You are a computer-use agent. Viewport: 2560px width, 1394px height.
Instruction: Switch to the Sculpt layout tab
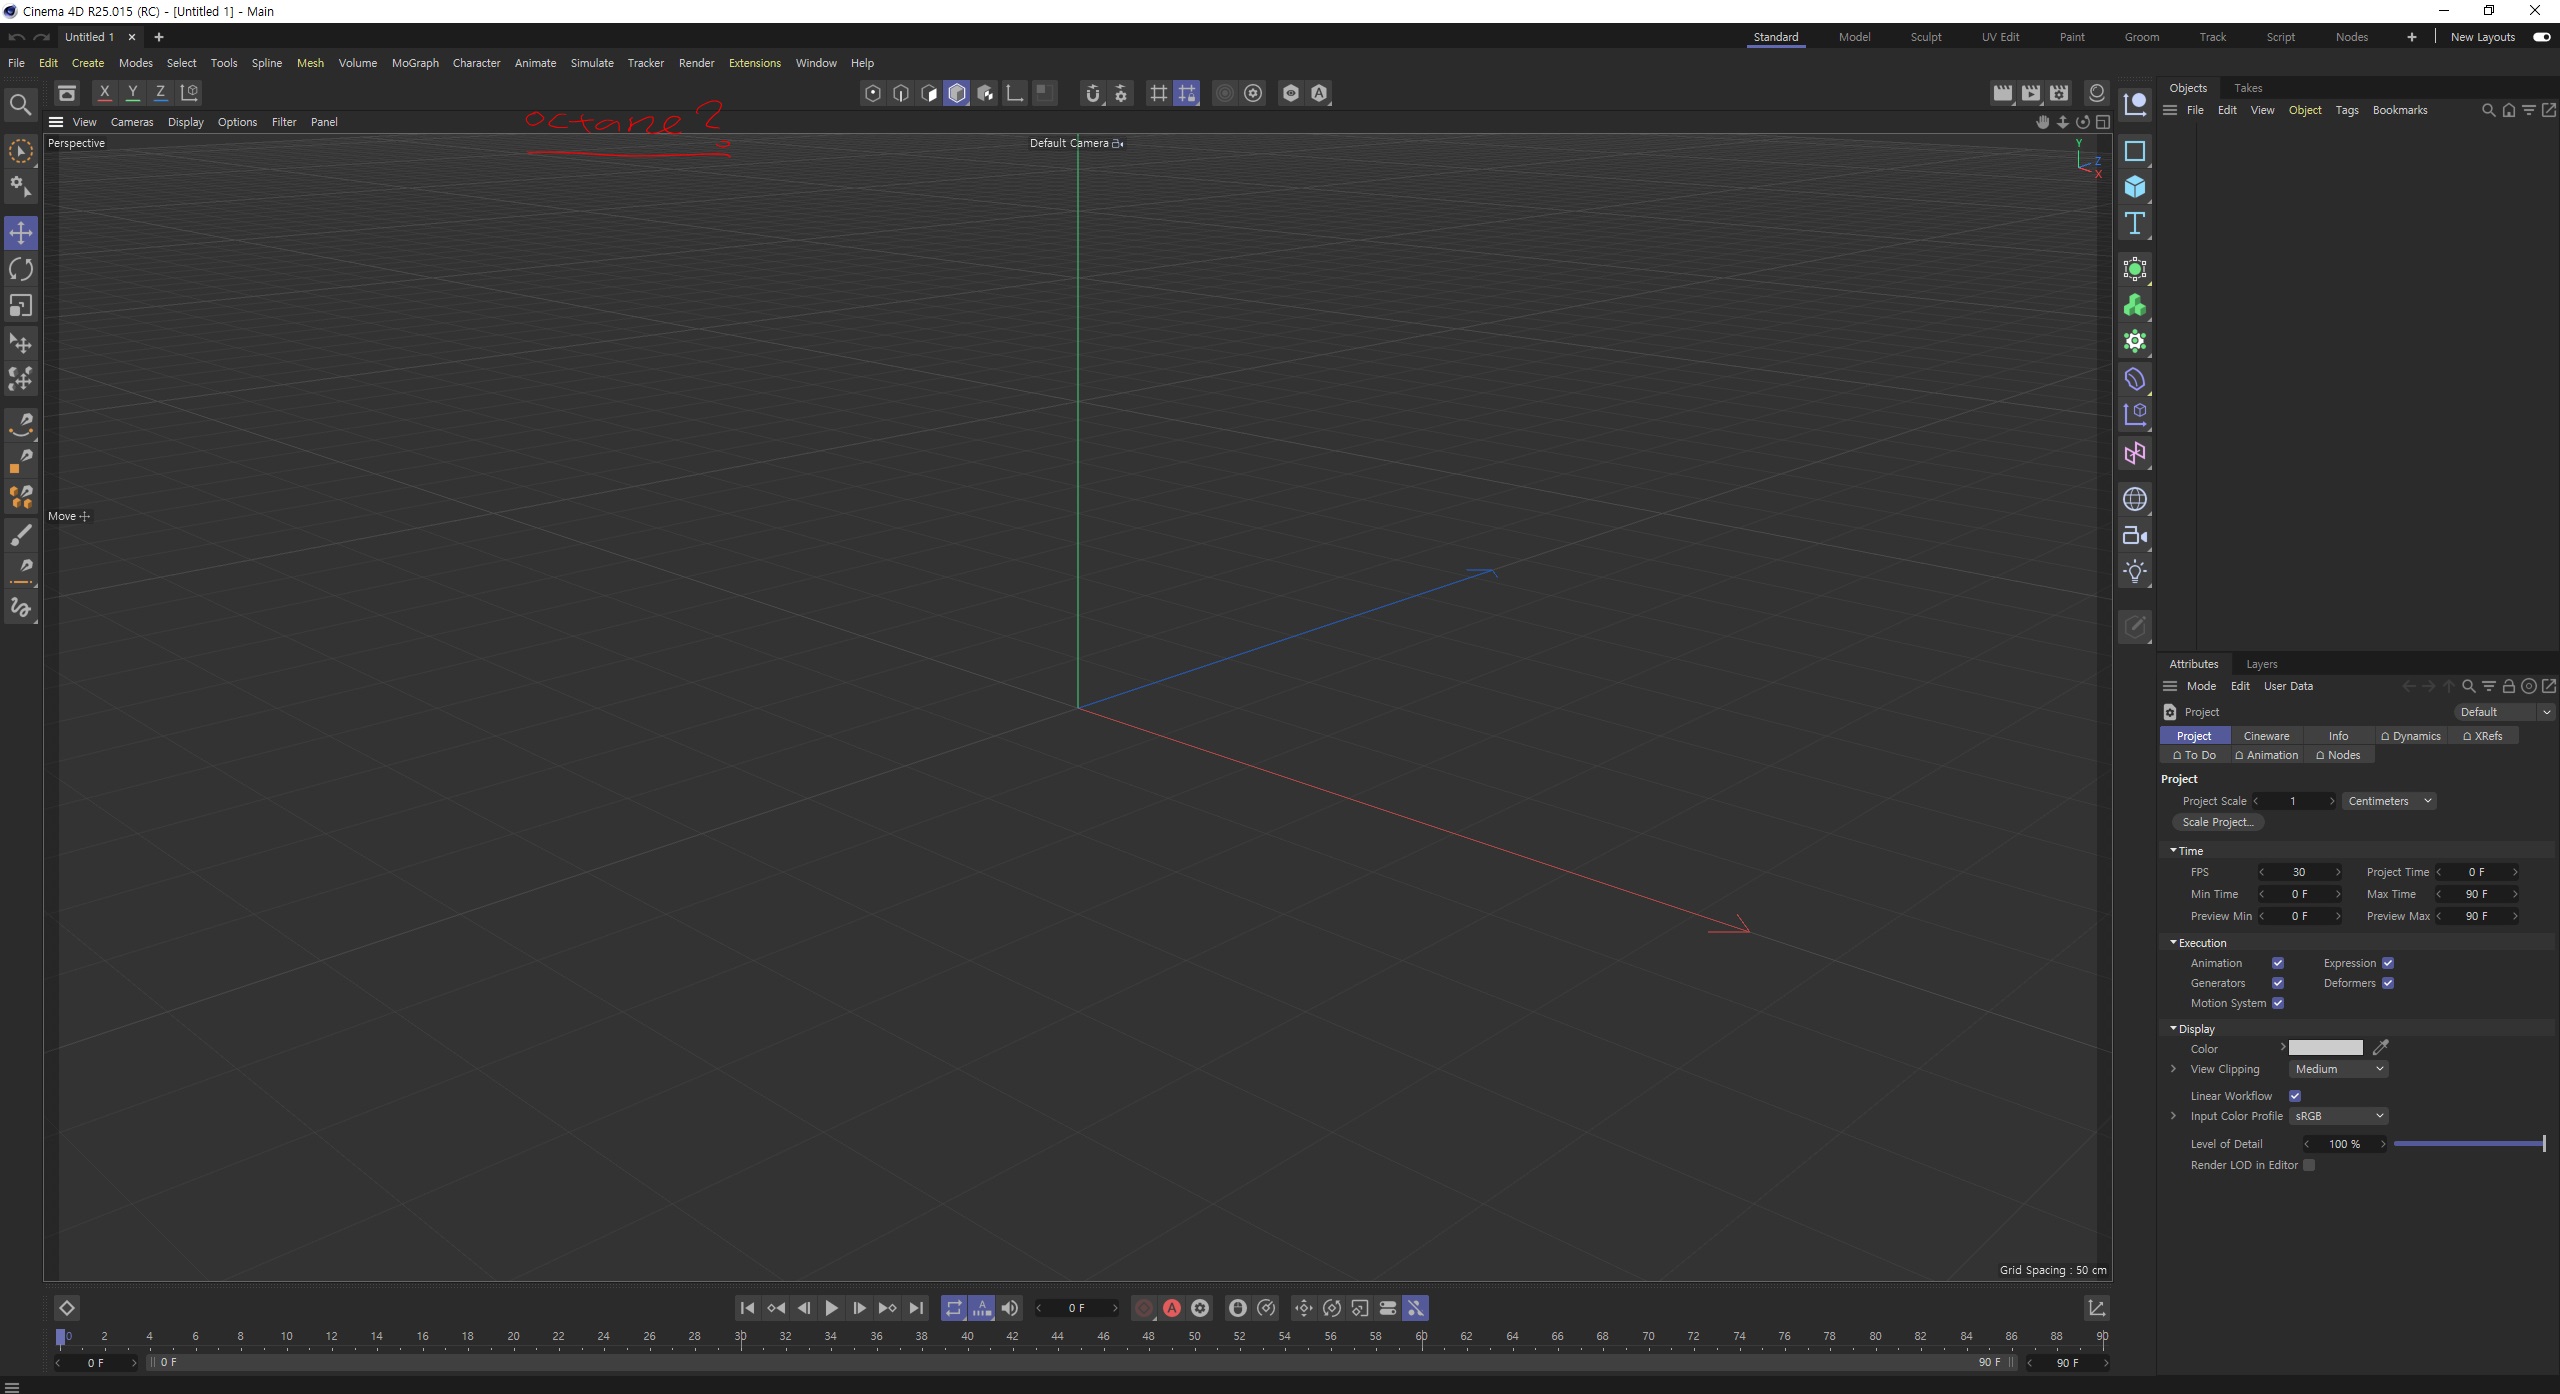point(1925,37)
